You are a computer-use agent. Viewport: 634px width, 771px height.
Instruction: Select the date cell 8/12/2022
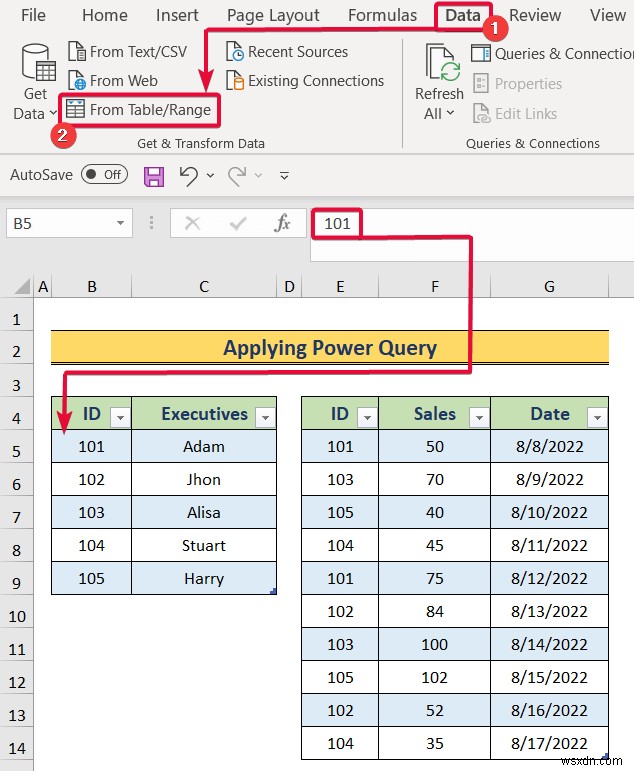549,578
